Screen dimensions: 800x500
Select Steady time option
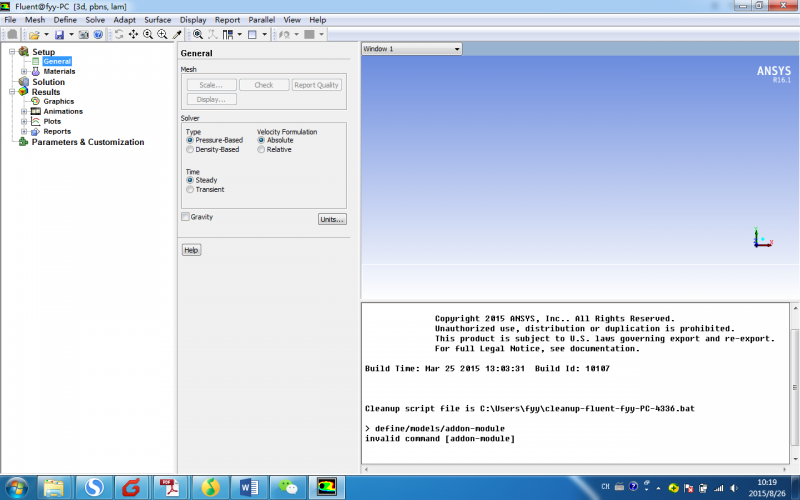pyautogui.click(x=190, y=180)
